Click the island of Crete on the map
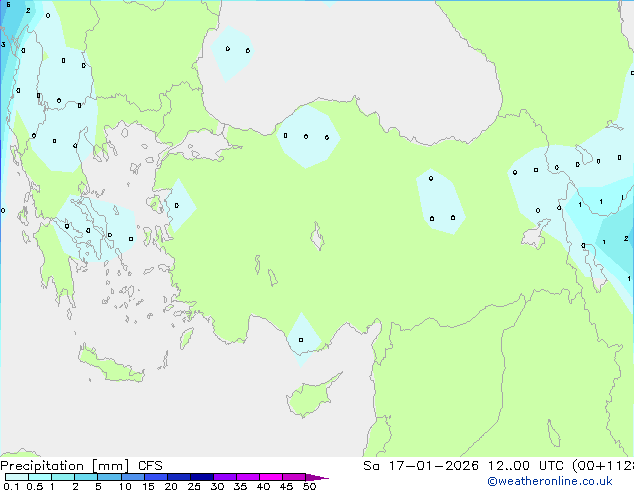The image size is (634, 490). [x=111, y=365]
